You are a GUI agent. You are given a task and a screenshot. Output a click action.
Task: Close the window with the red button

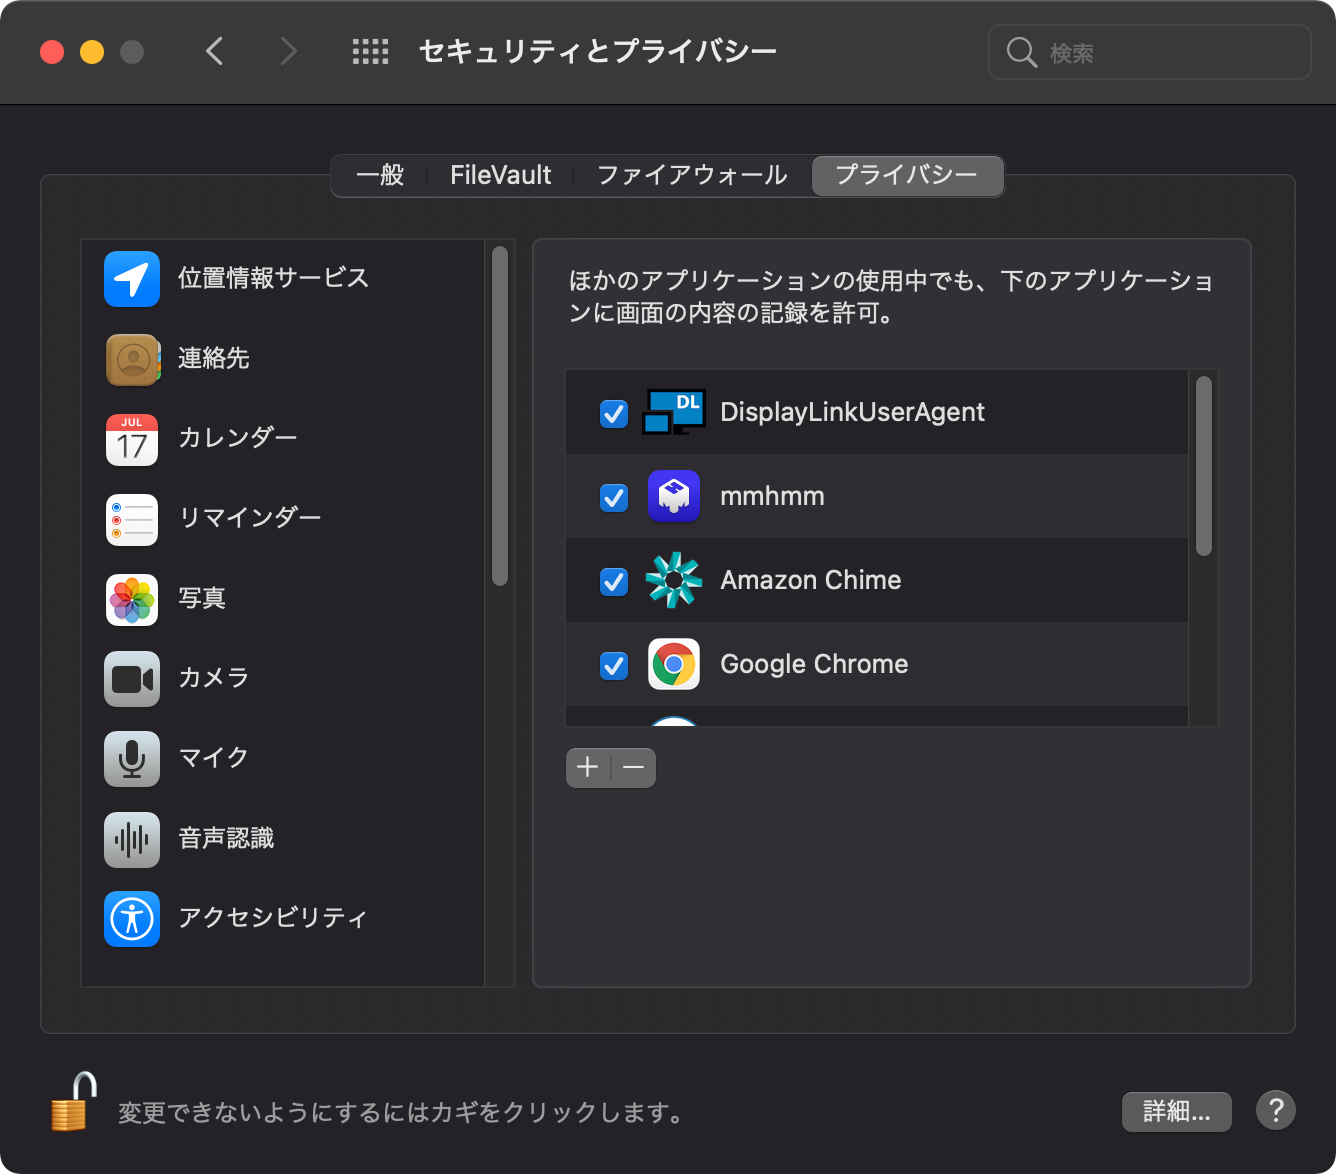(x=52, y=52)
